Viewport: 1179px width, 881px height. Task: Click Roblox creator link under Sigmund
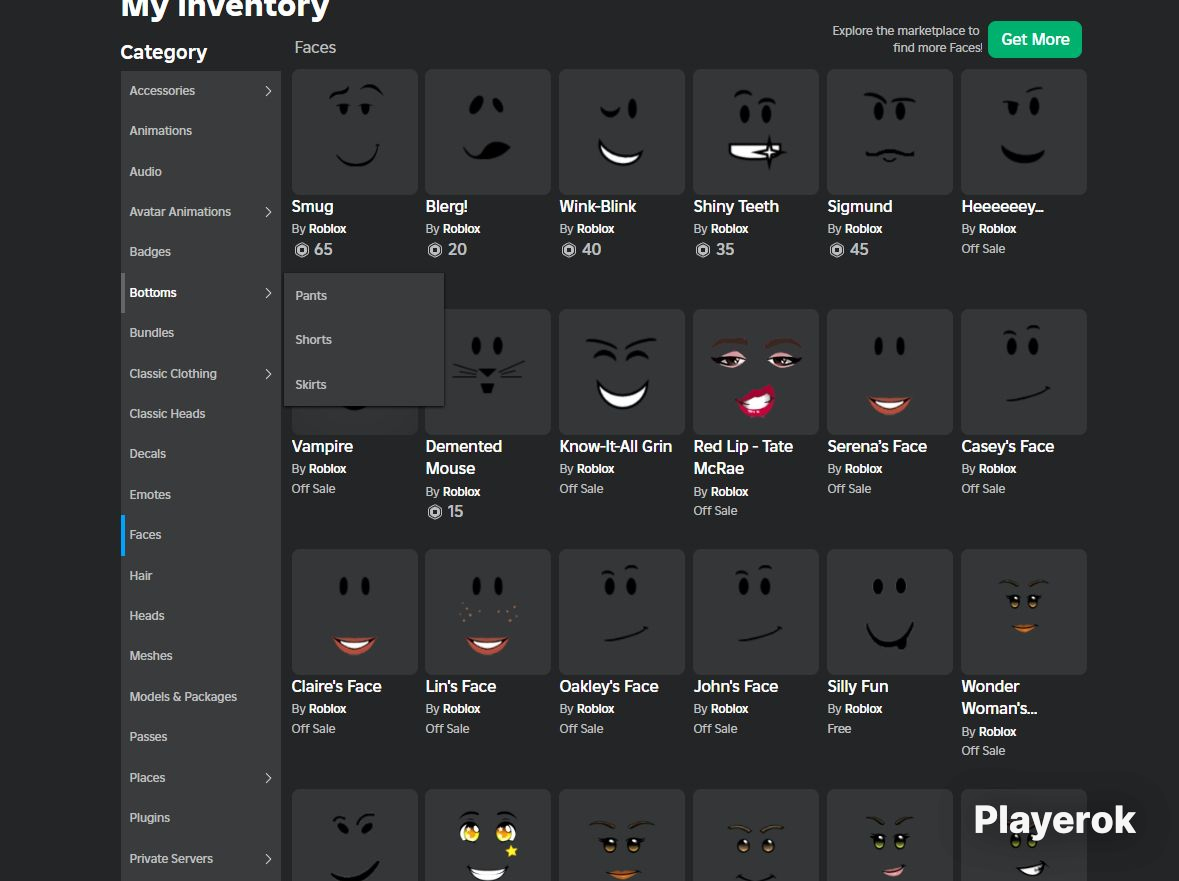(x=863, y=229)
